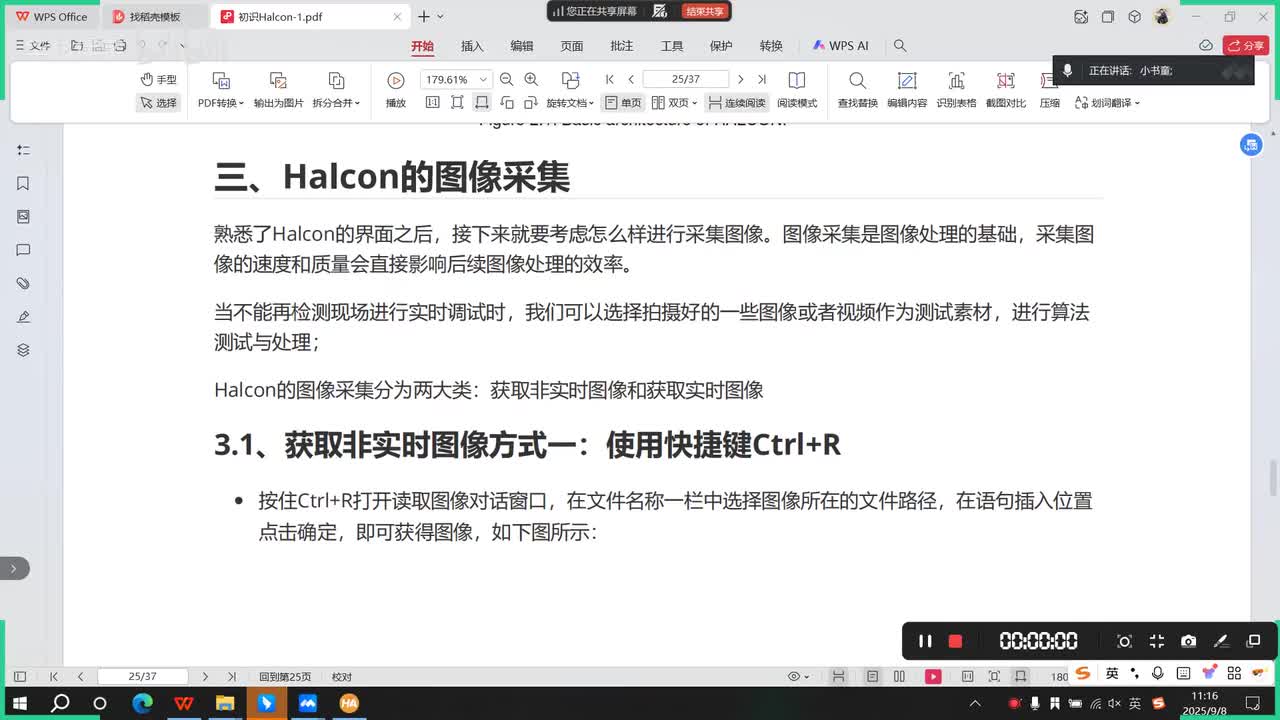The image size is (1280, 720).
Task: Open the outline panel icon in left sidebar
Action: pyautogui.click(x=23, y=150)
